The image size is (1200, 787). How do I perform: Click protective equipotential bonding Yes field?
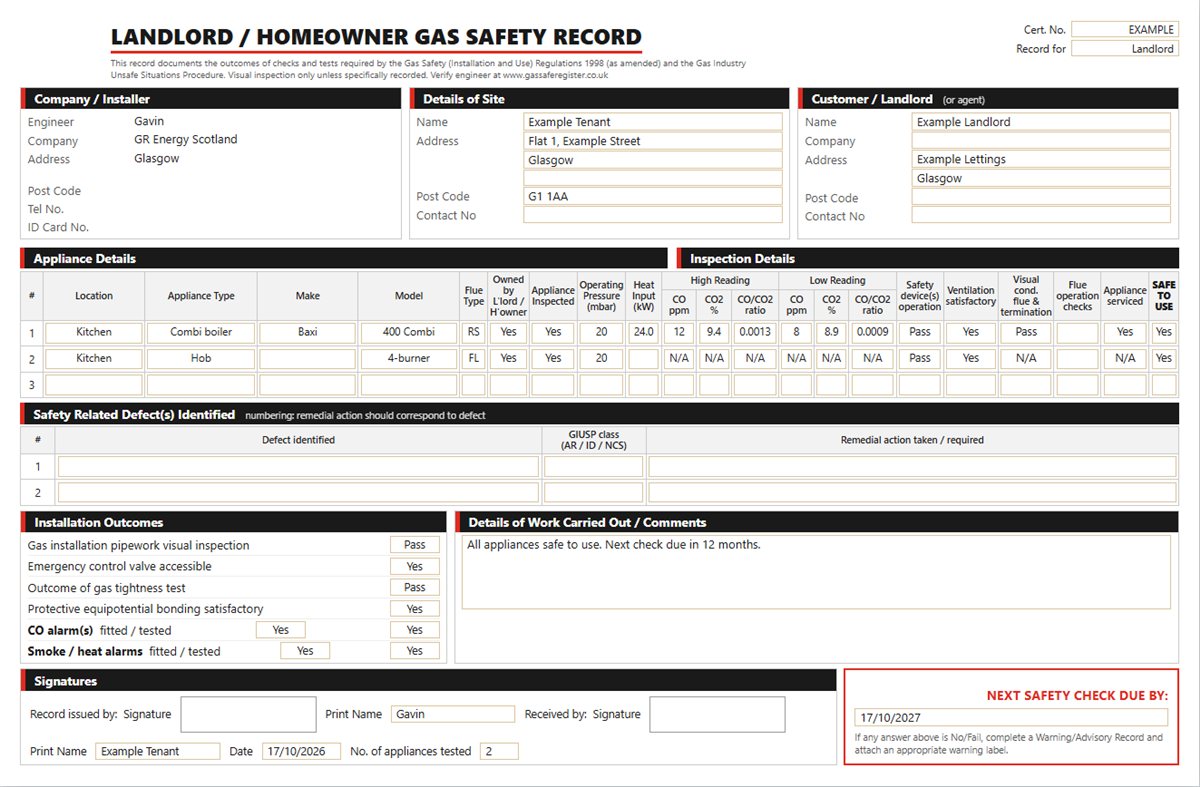coord(415,608)
